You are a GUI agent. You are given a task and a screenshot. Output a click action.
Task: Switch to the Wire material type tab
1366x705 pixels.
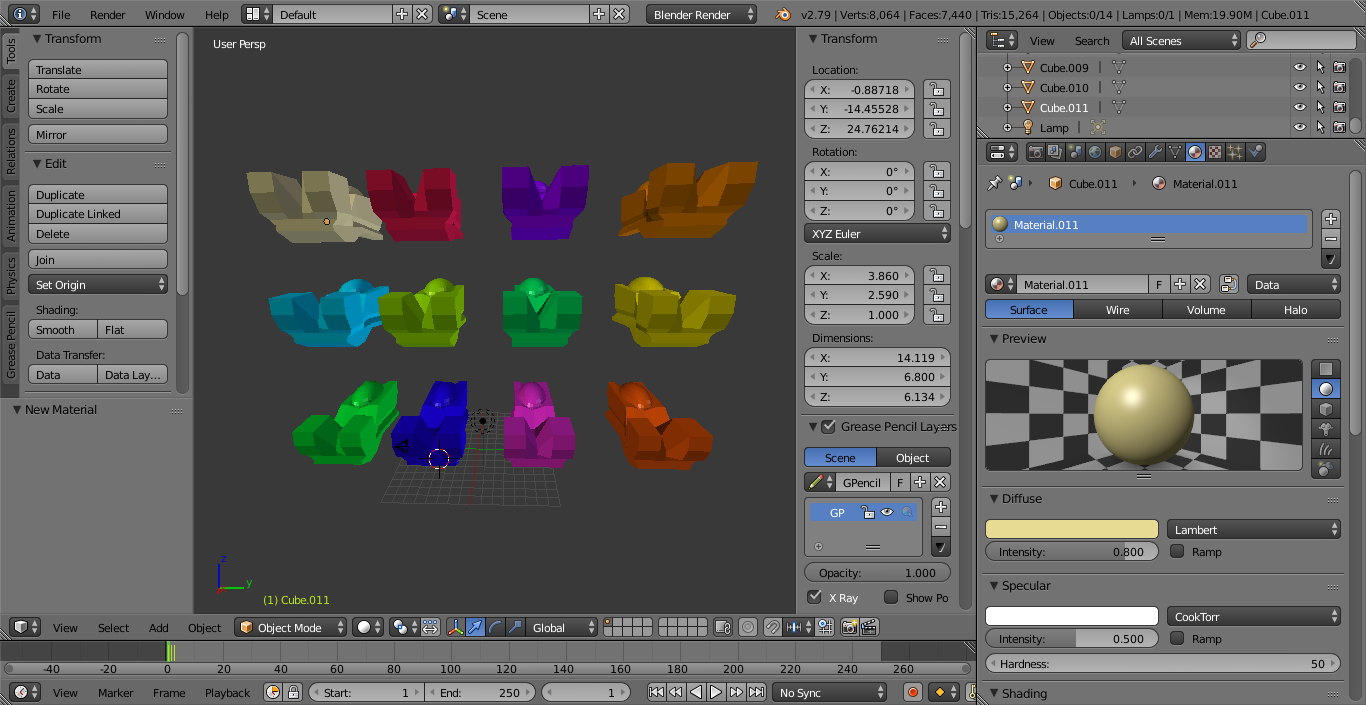[1117, 310]
